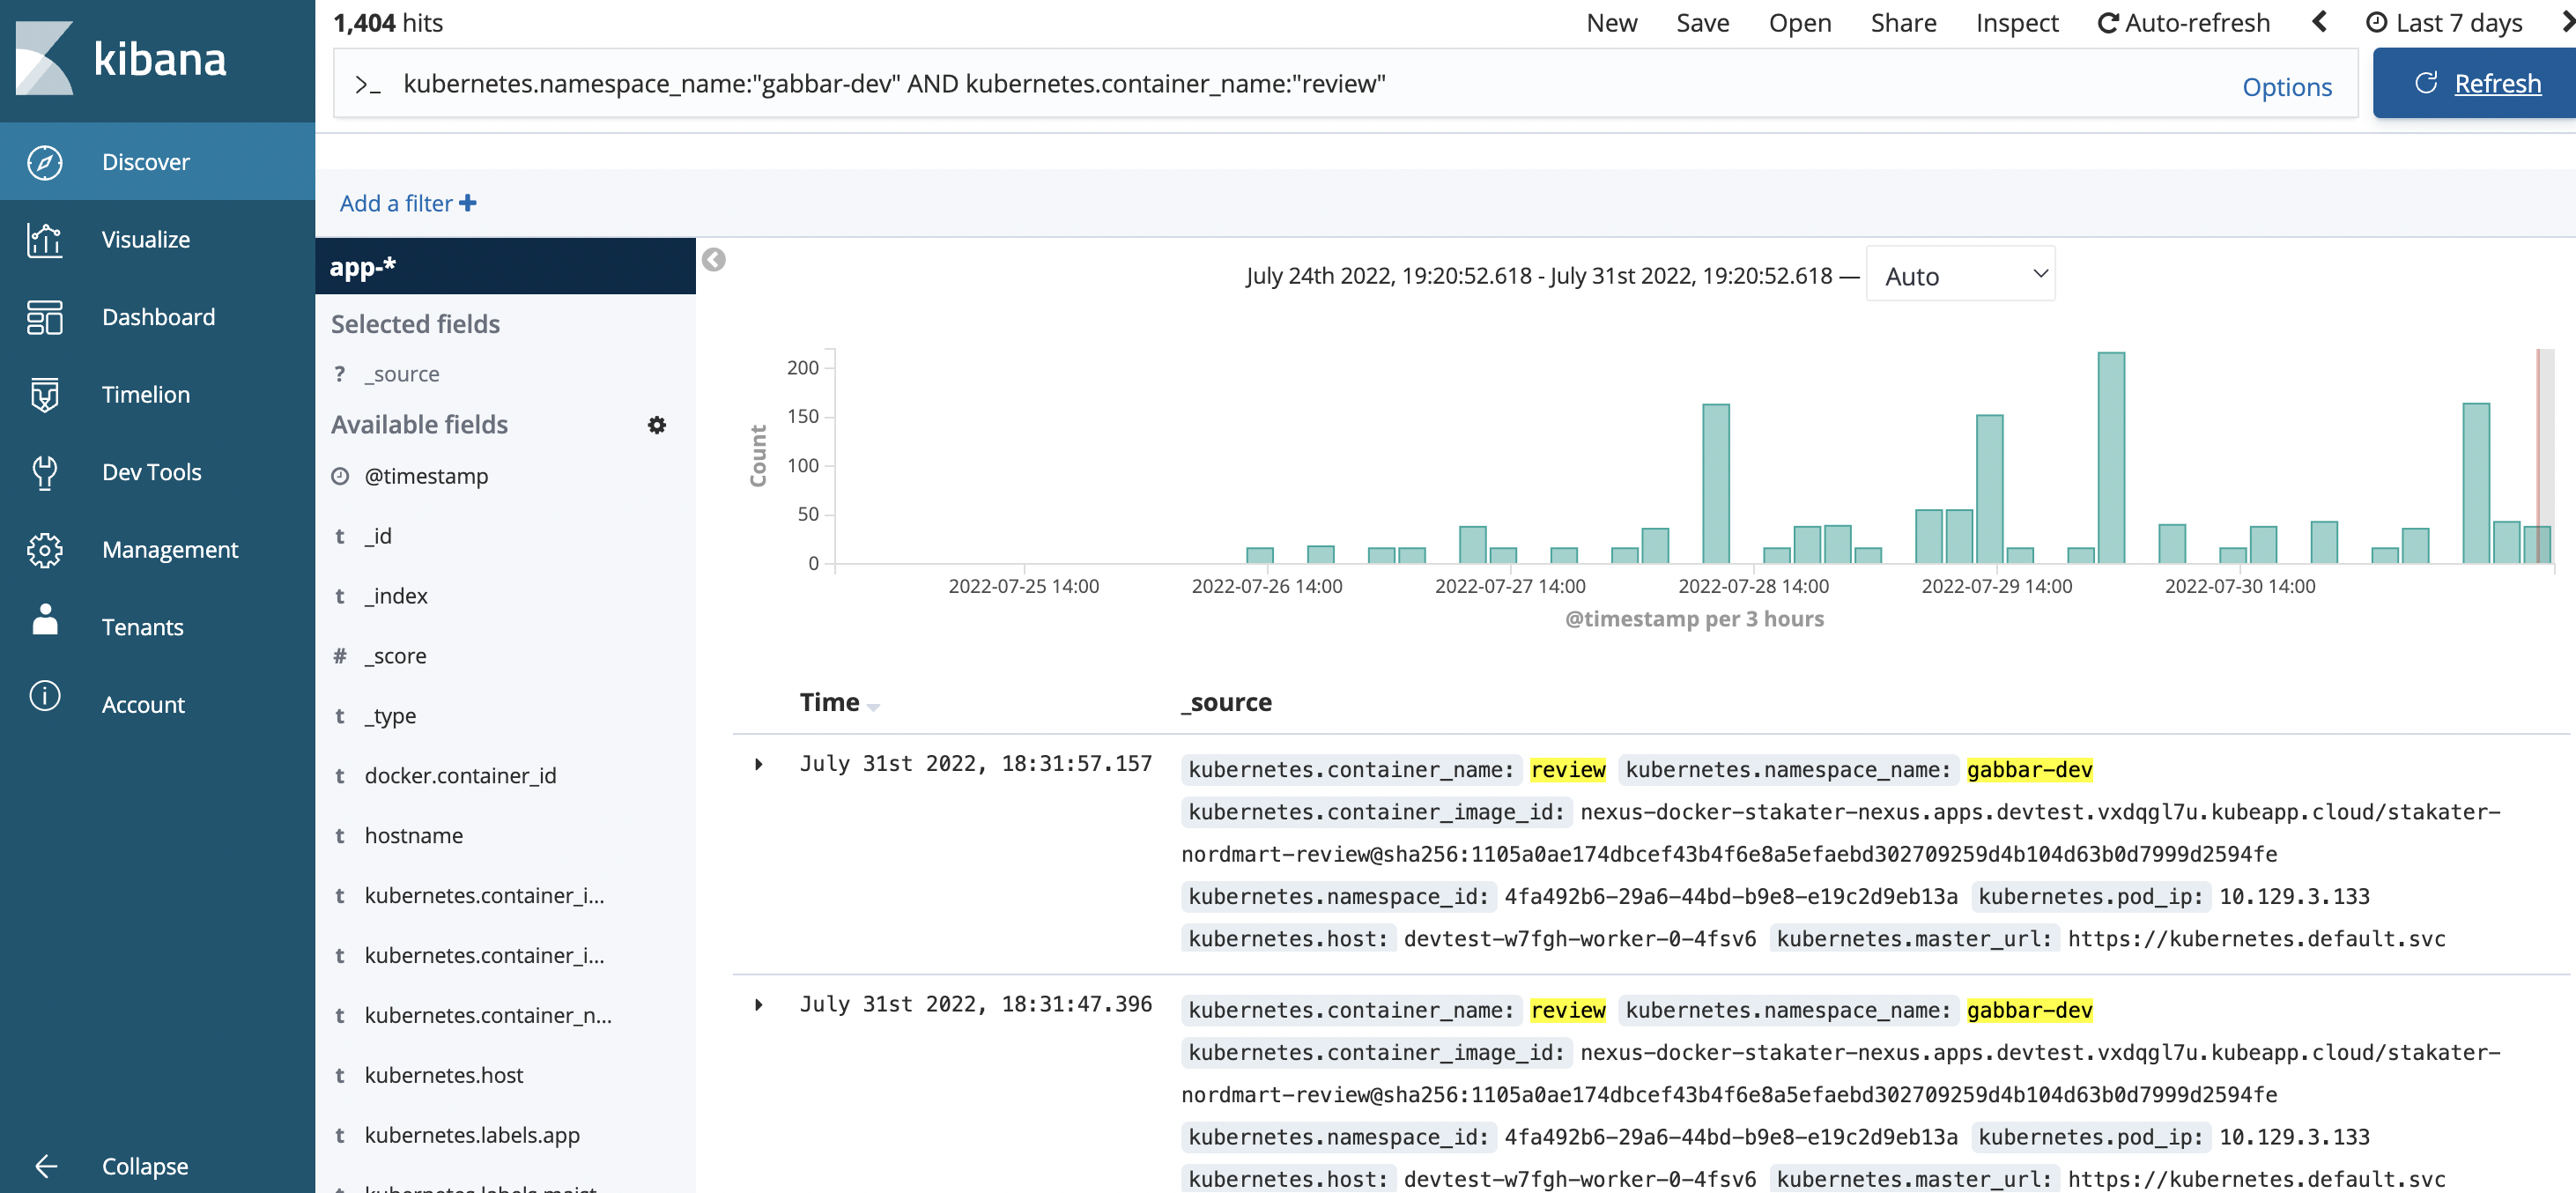Open the Discover compass icon
This screenshot has width=2576, height=1193.
point(45,162)
